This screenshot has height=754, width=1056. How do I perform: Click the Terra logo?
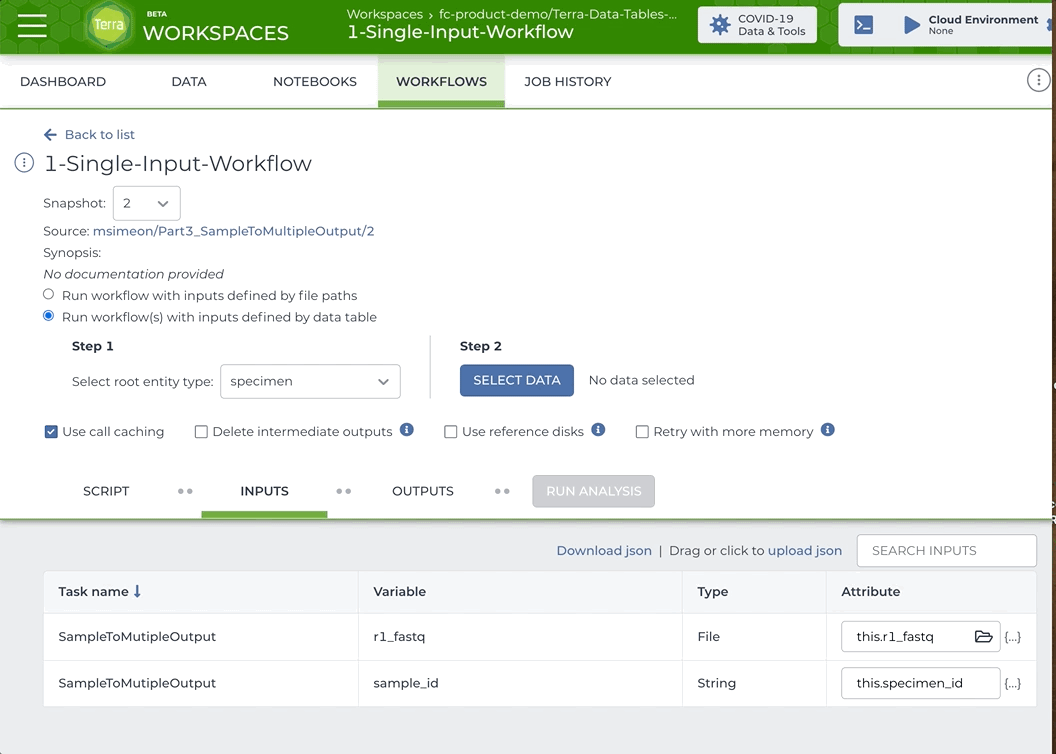(108, 26)
